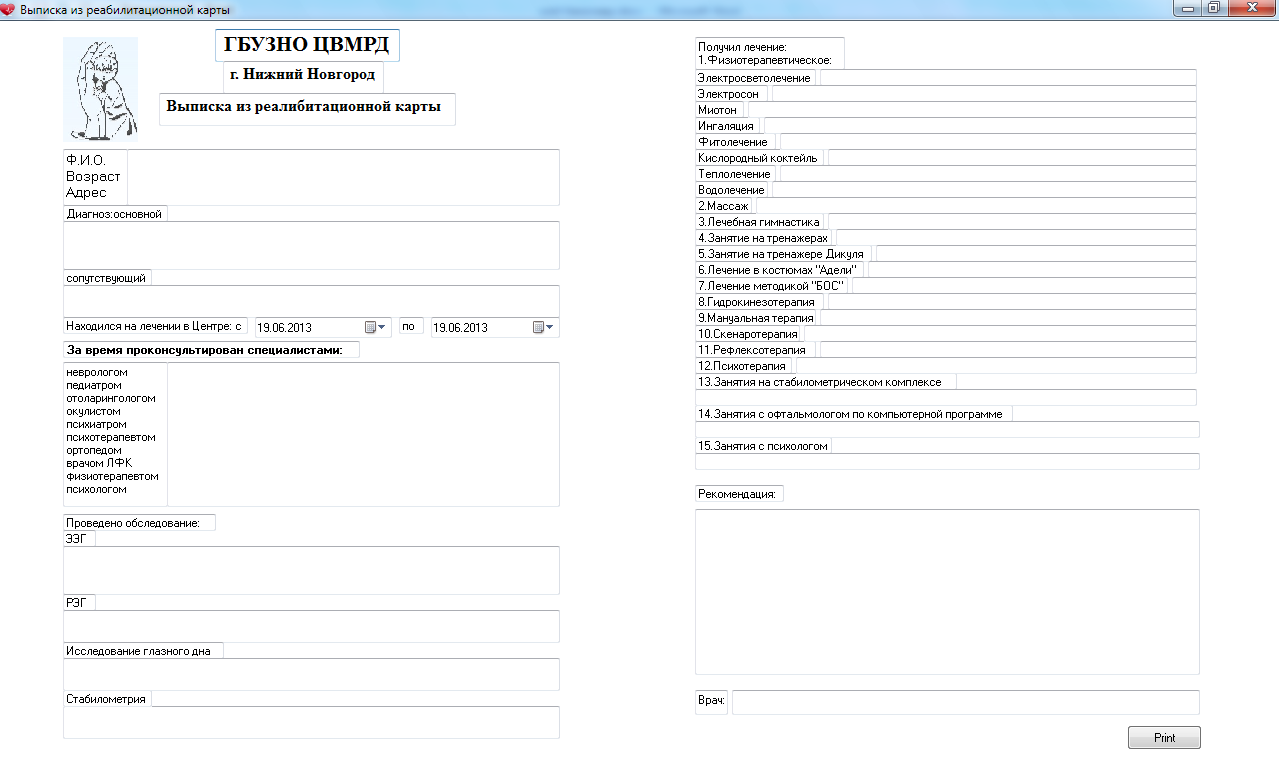Click the 'г. Нижний Новгород' label

click(x=303, y=75)
